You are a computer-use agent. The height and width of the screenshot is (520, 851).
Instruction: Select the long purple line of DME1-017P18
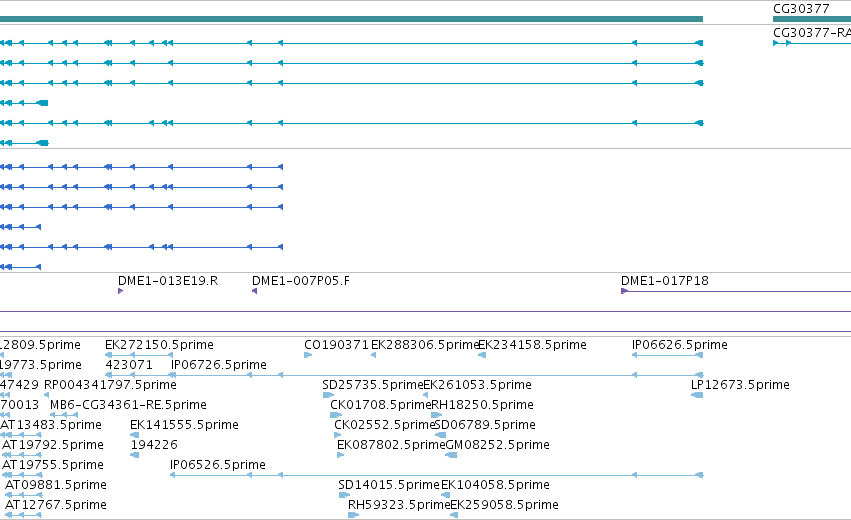click(x=736, y=291)
